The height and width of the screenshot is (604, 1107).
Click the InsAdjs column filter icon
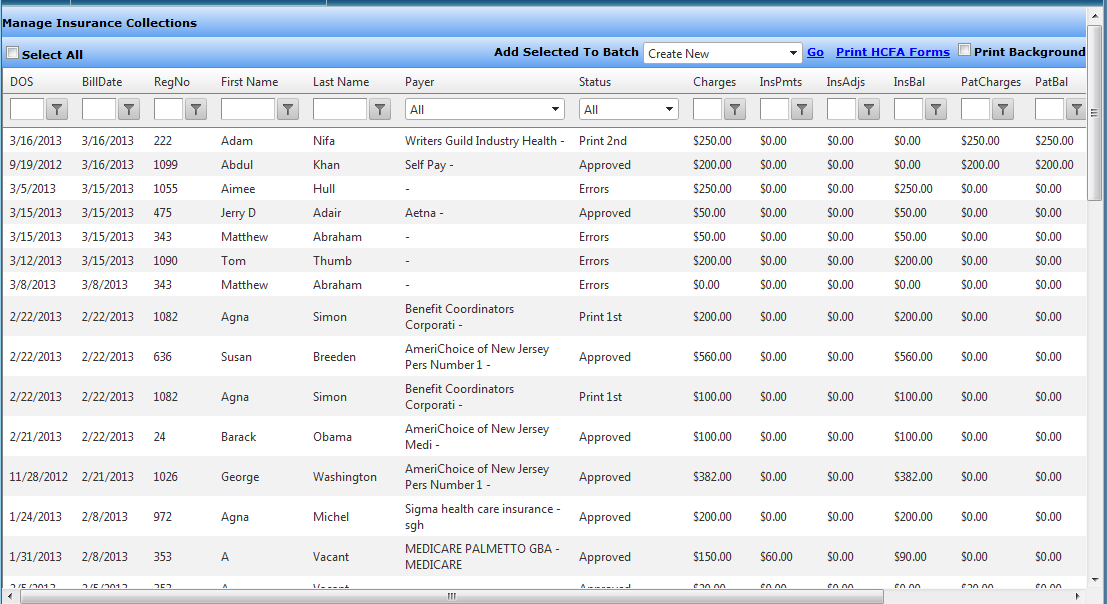(x=869, y=109)
